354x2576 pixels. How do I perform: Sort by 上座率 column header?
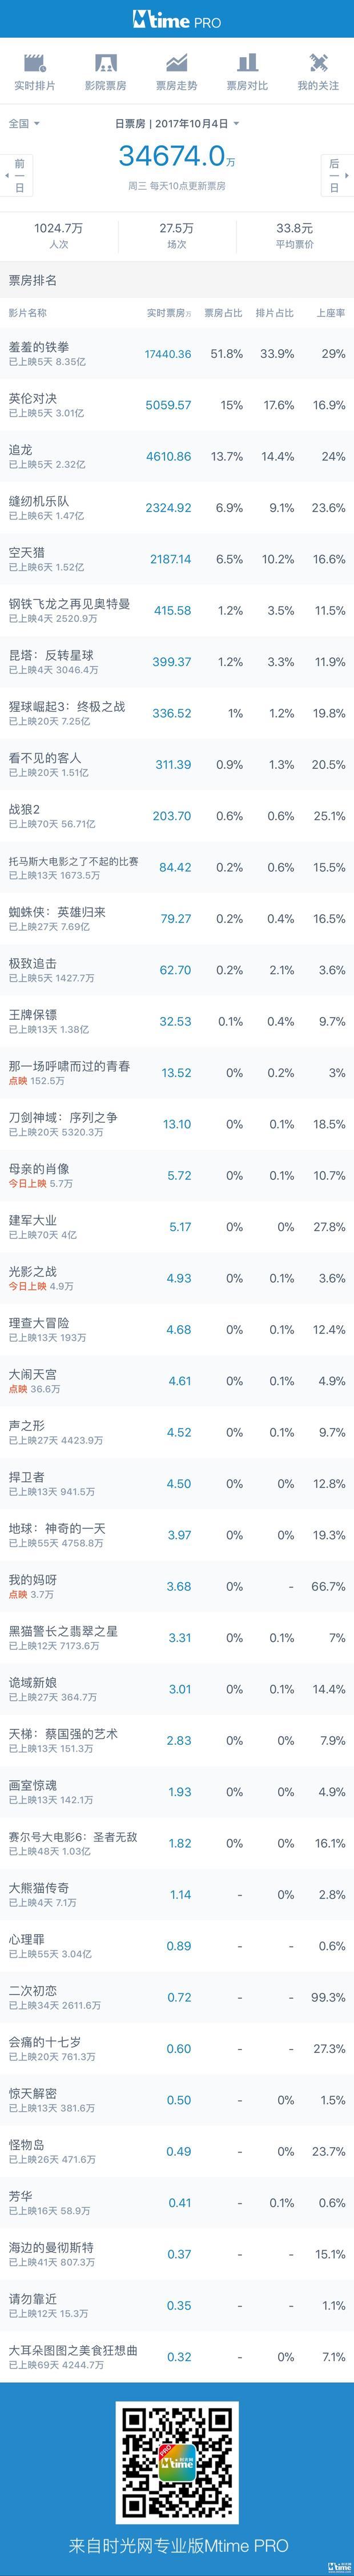331,313
